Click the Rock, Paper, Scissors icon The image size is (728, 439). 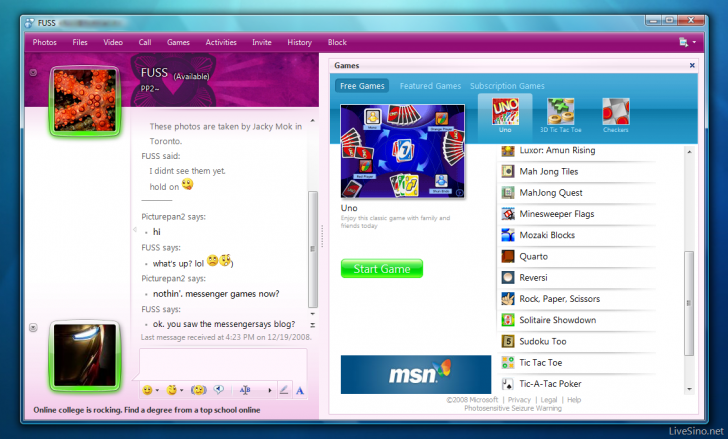click(x=508, y=299)
